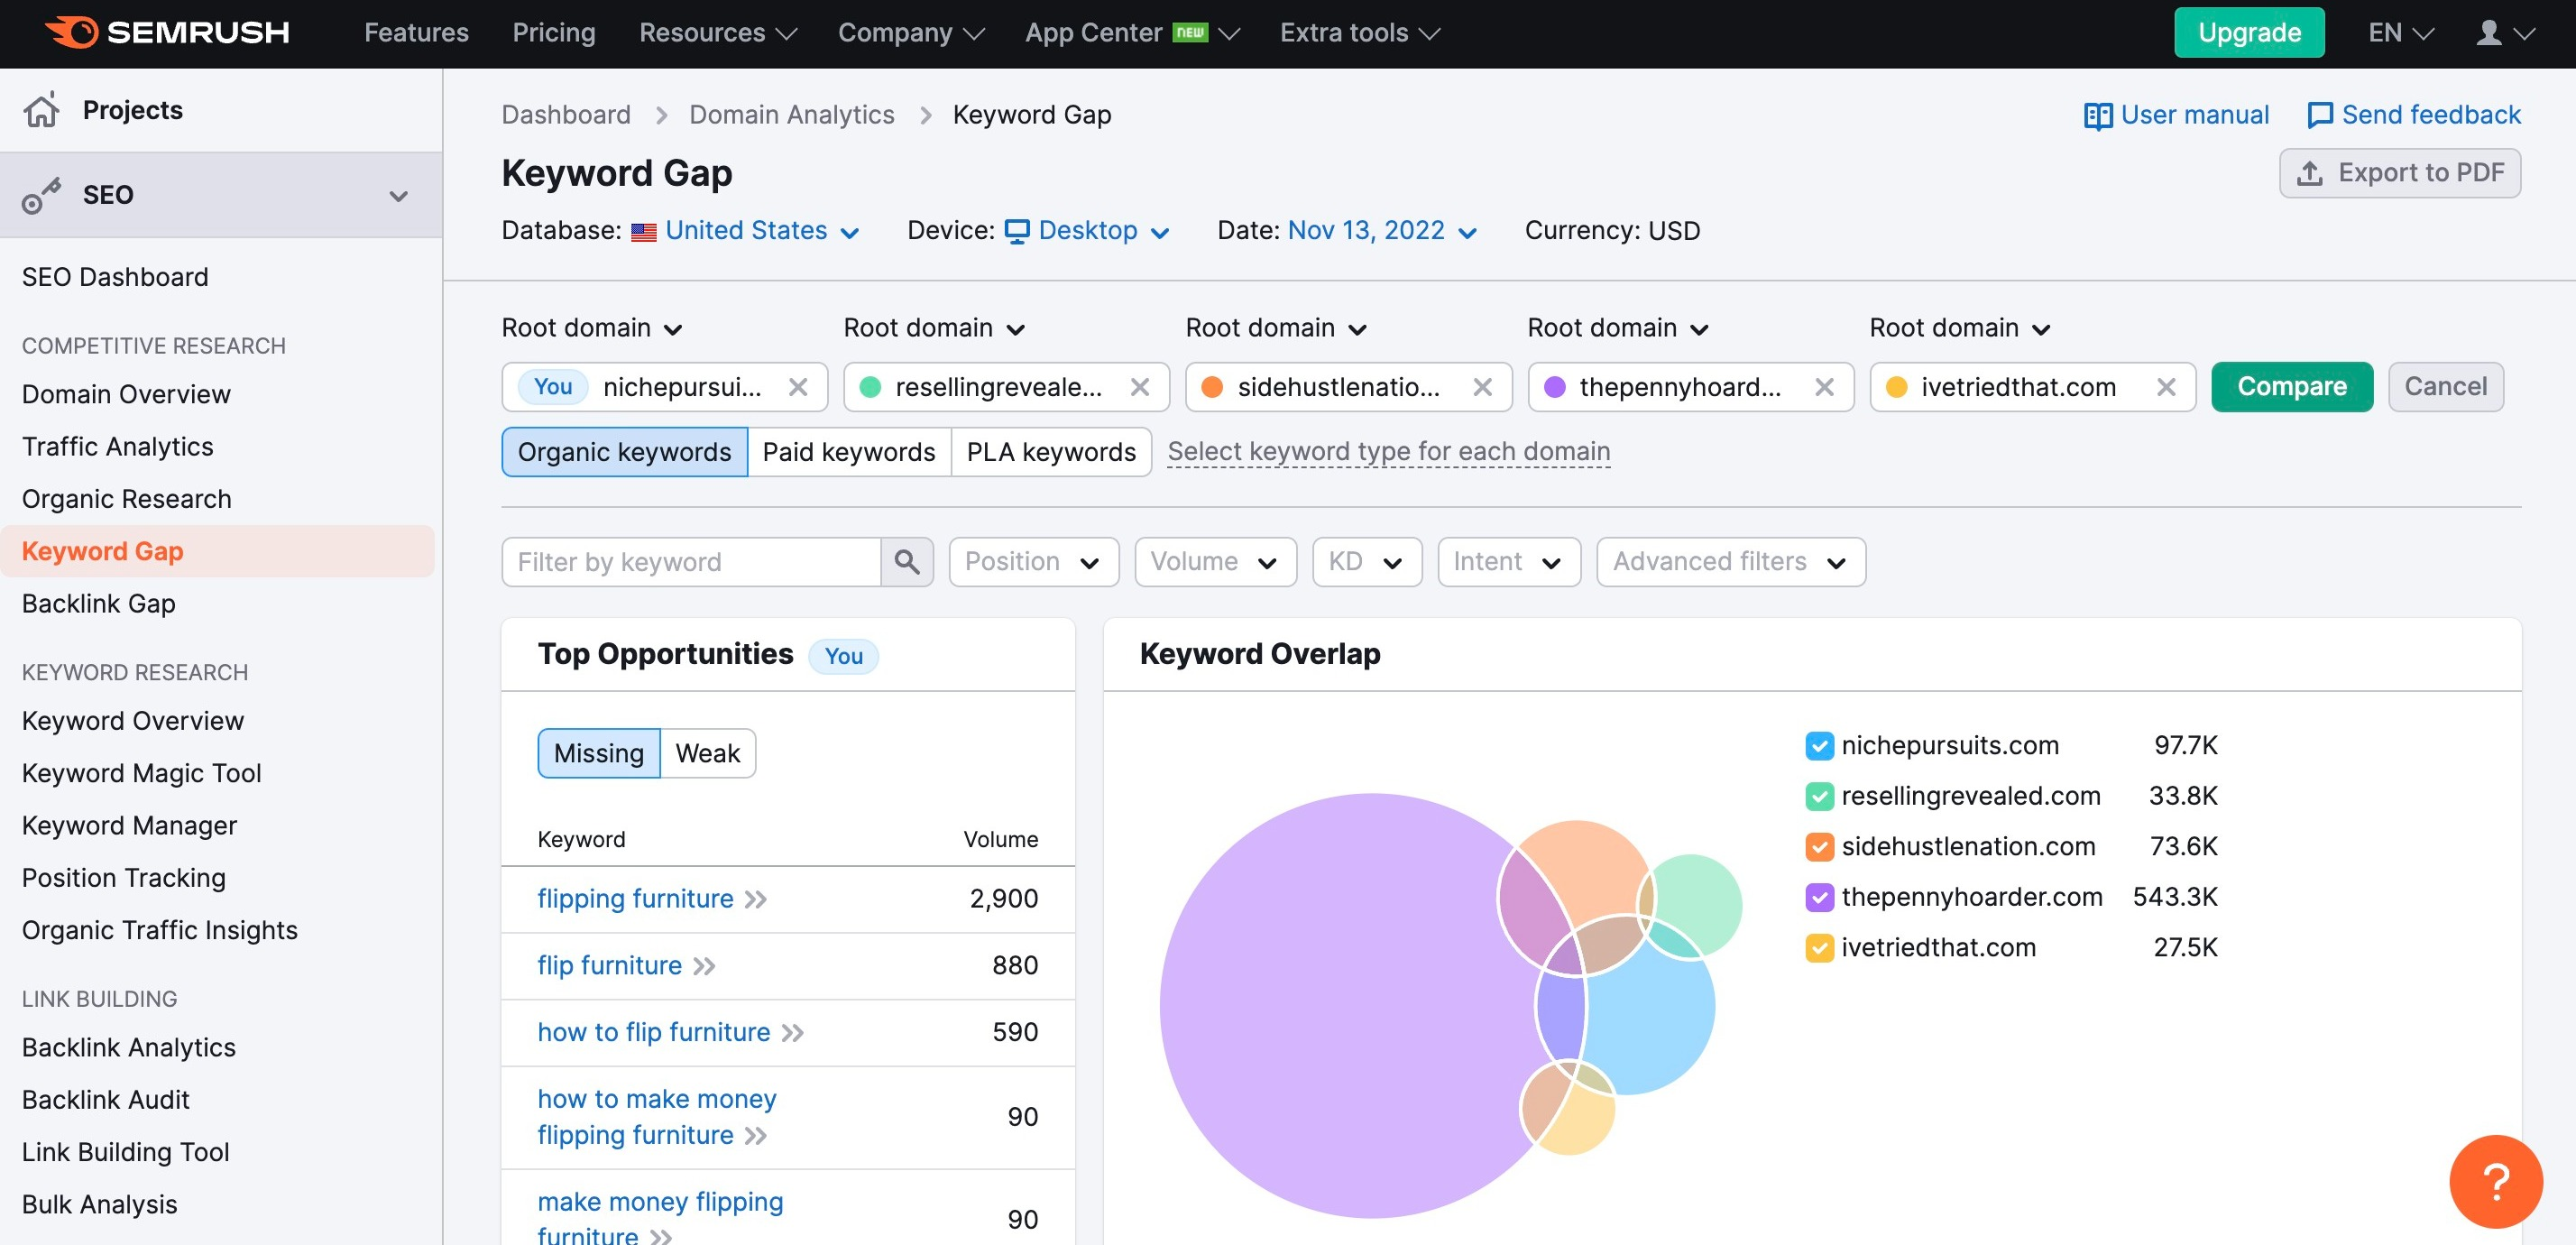Open the user account icon

click(x=2488, y=33)
